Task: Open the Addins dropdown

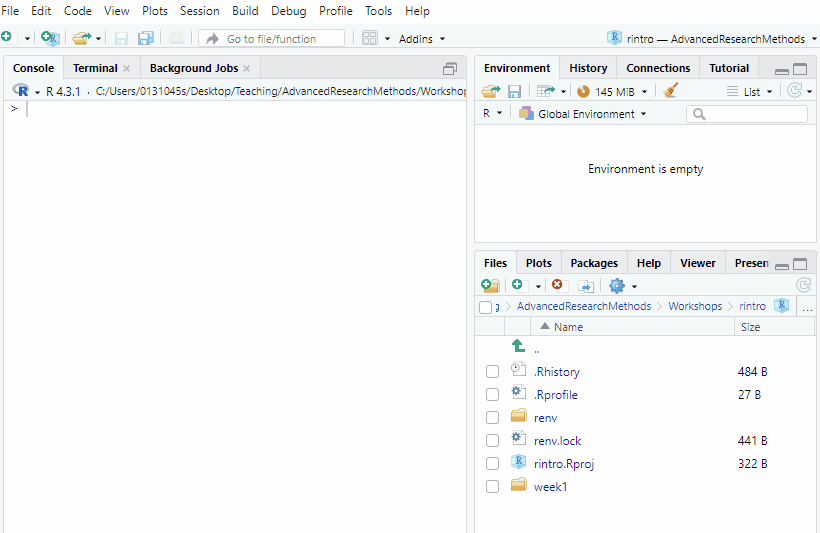Action: (421, 39)
